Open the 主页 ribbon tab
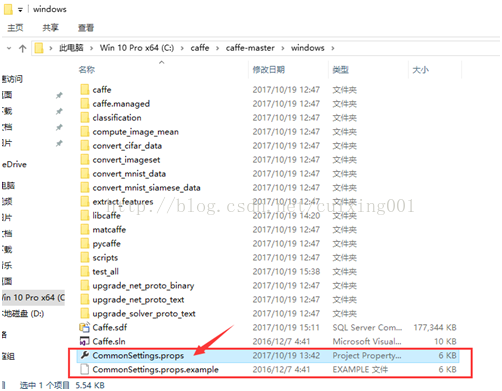502x391 pixels. pos(15,28)
